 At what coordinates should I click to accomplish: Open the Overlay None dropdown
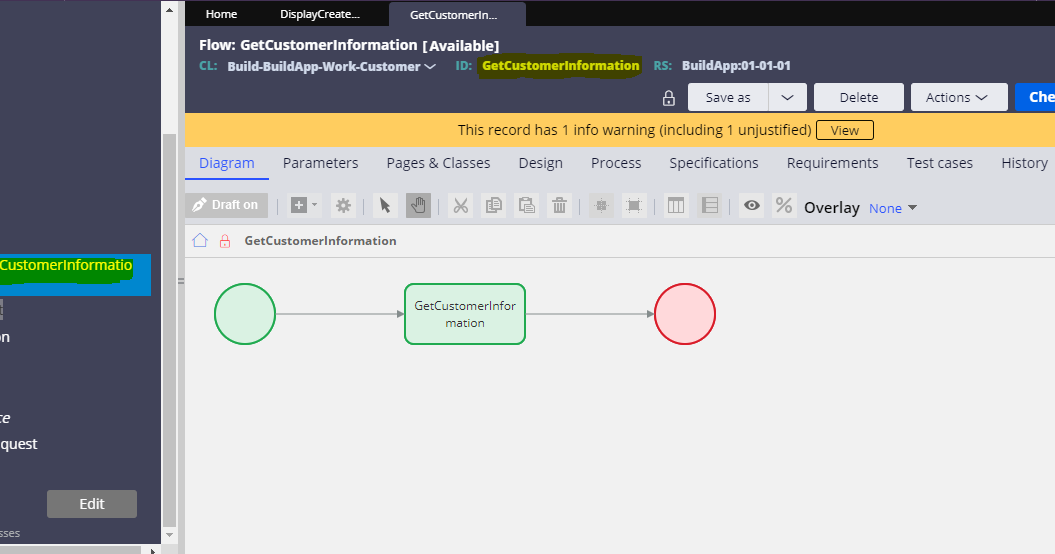pos(893,208)
